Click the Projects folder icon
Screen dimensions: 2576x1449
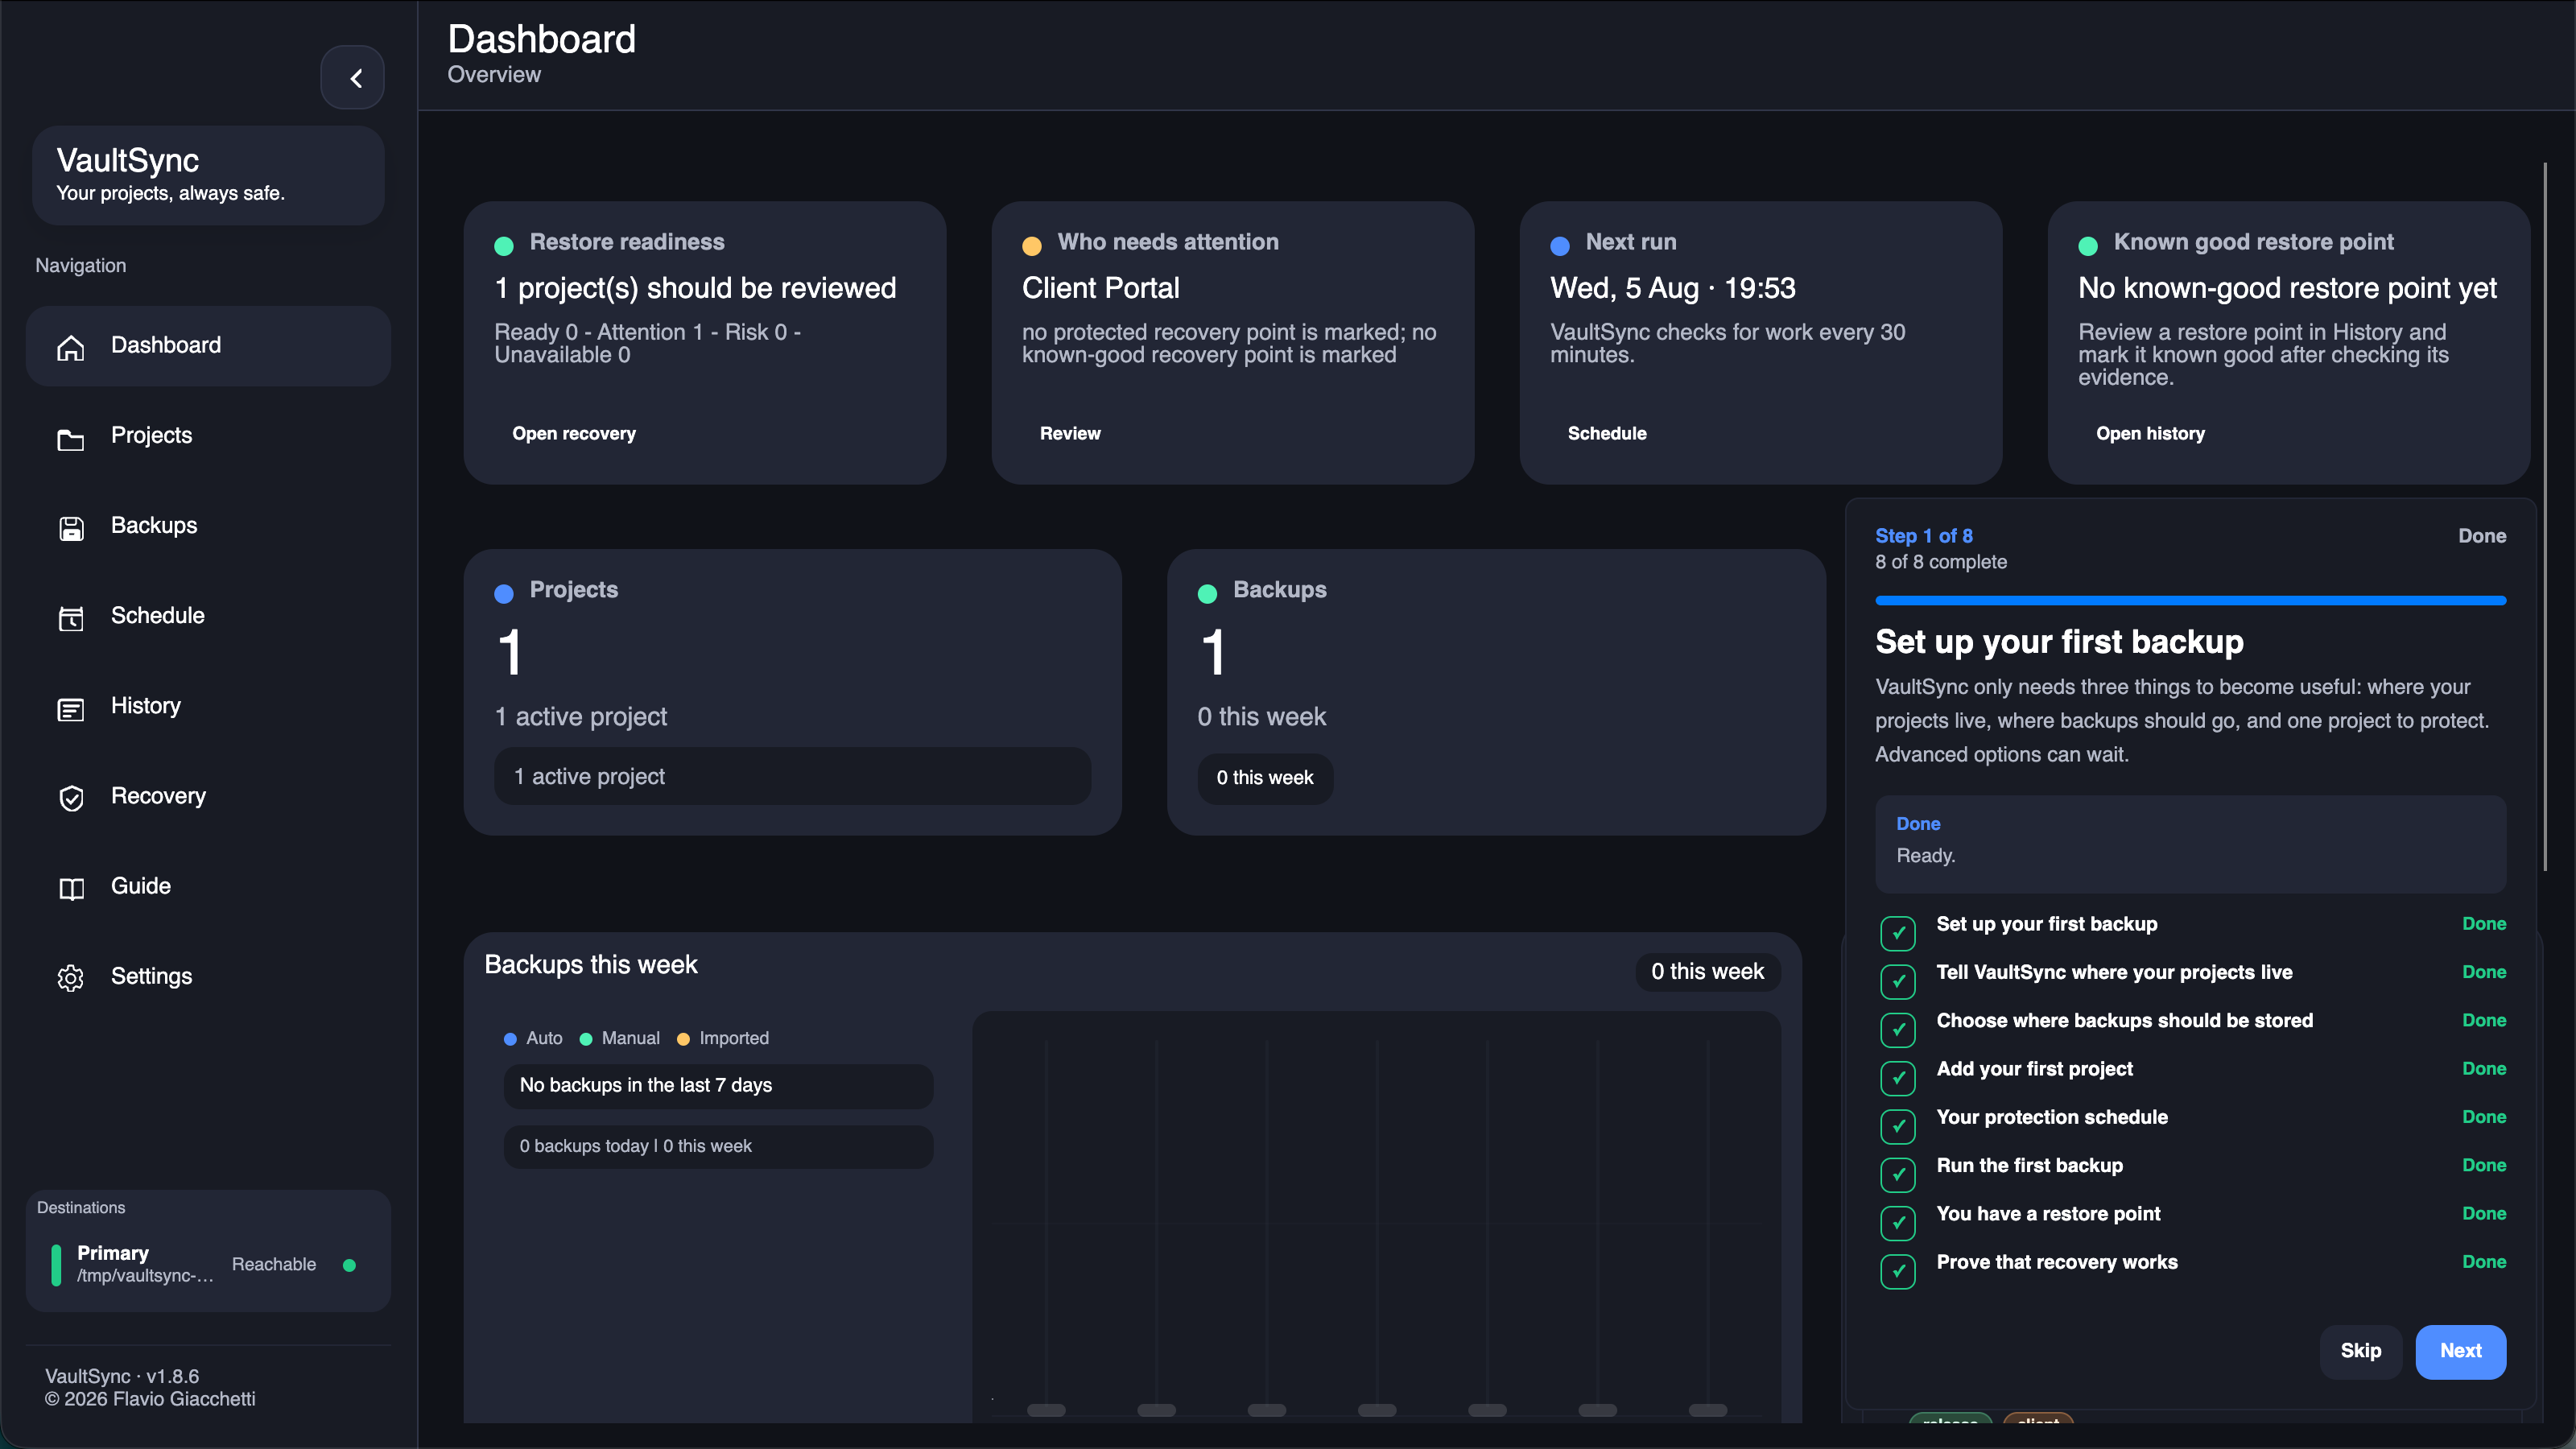71,439
